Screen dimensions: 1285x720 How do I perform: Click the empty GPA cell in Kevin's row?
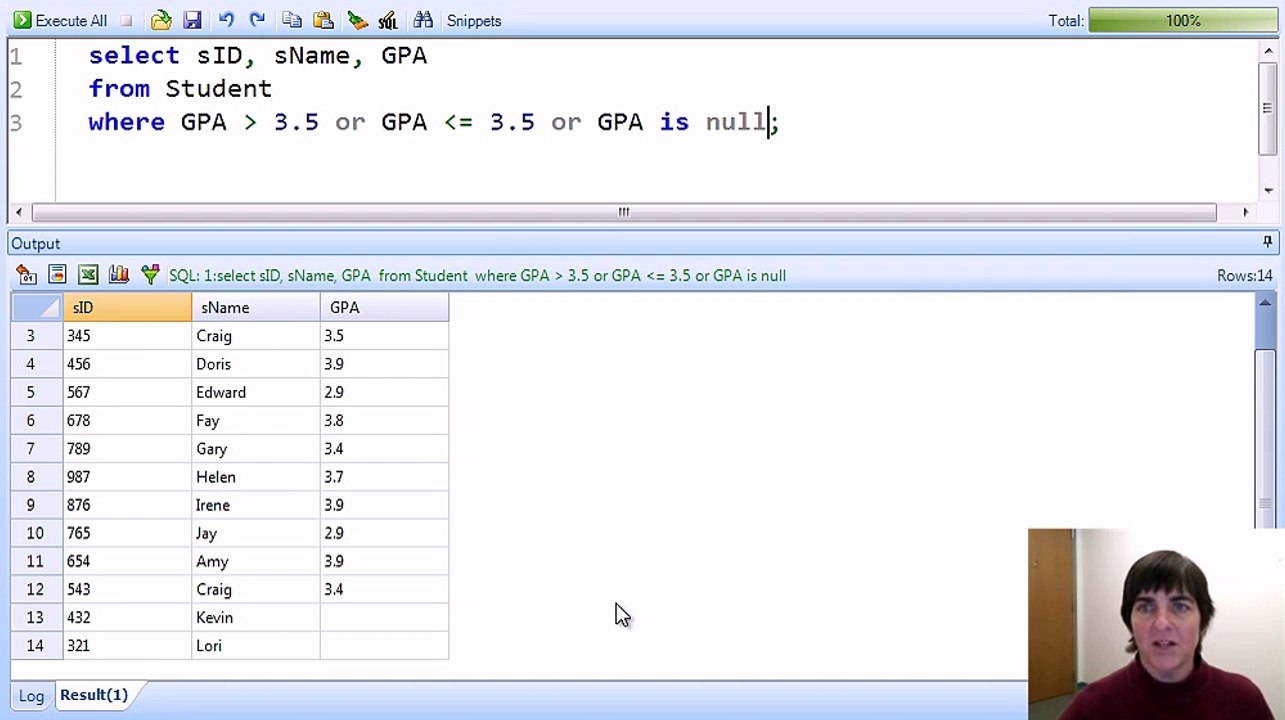tap(384, 617)
